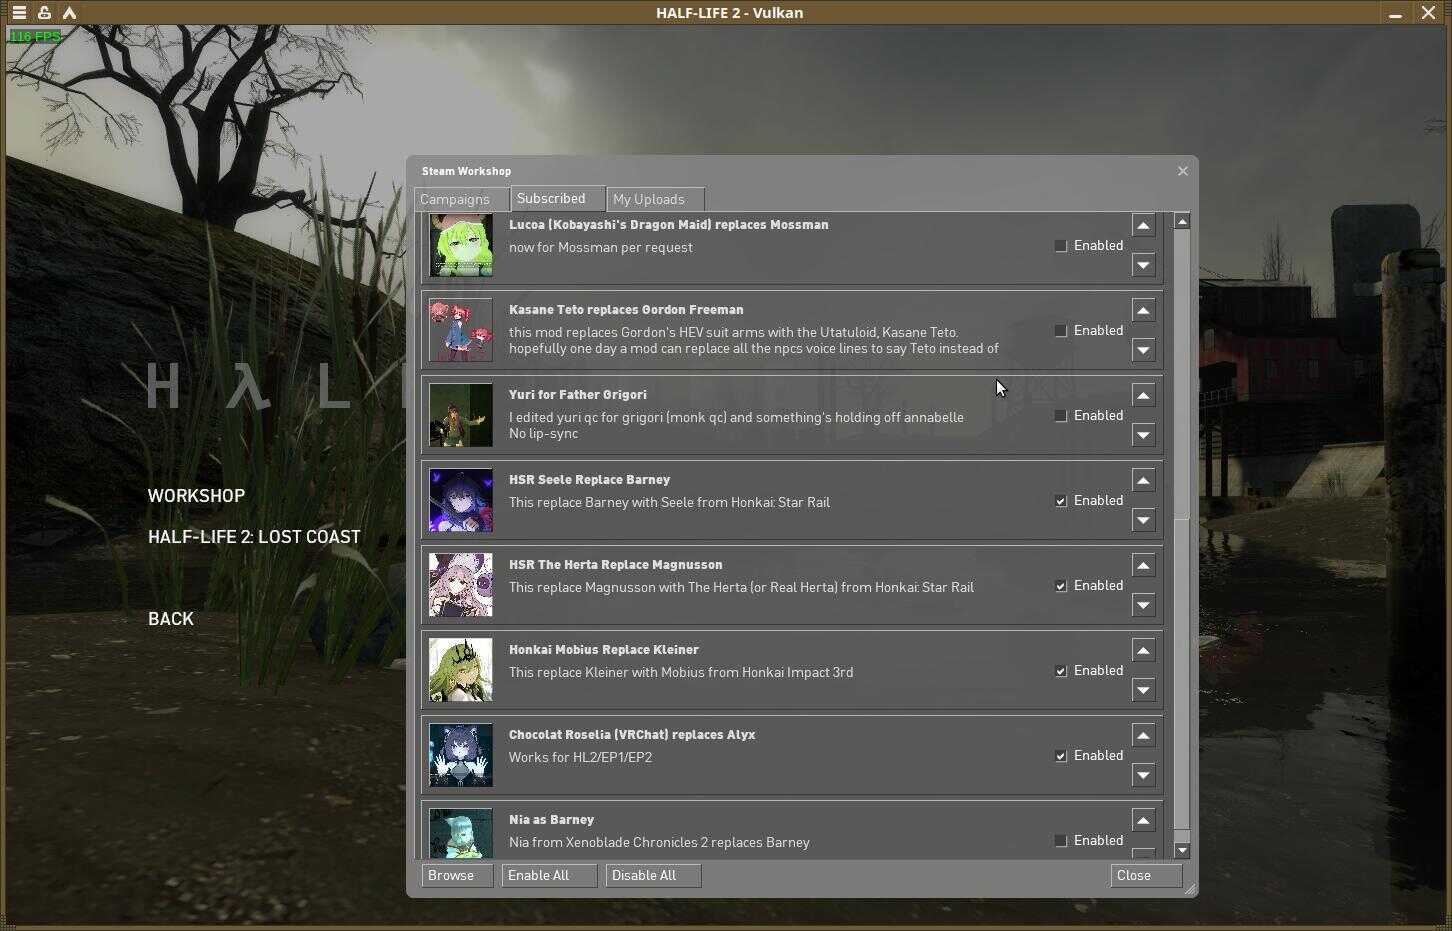
Task: Click the lock icon in title bar
Action: [x=44, y=13]
